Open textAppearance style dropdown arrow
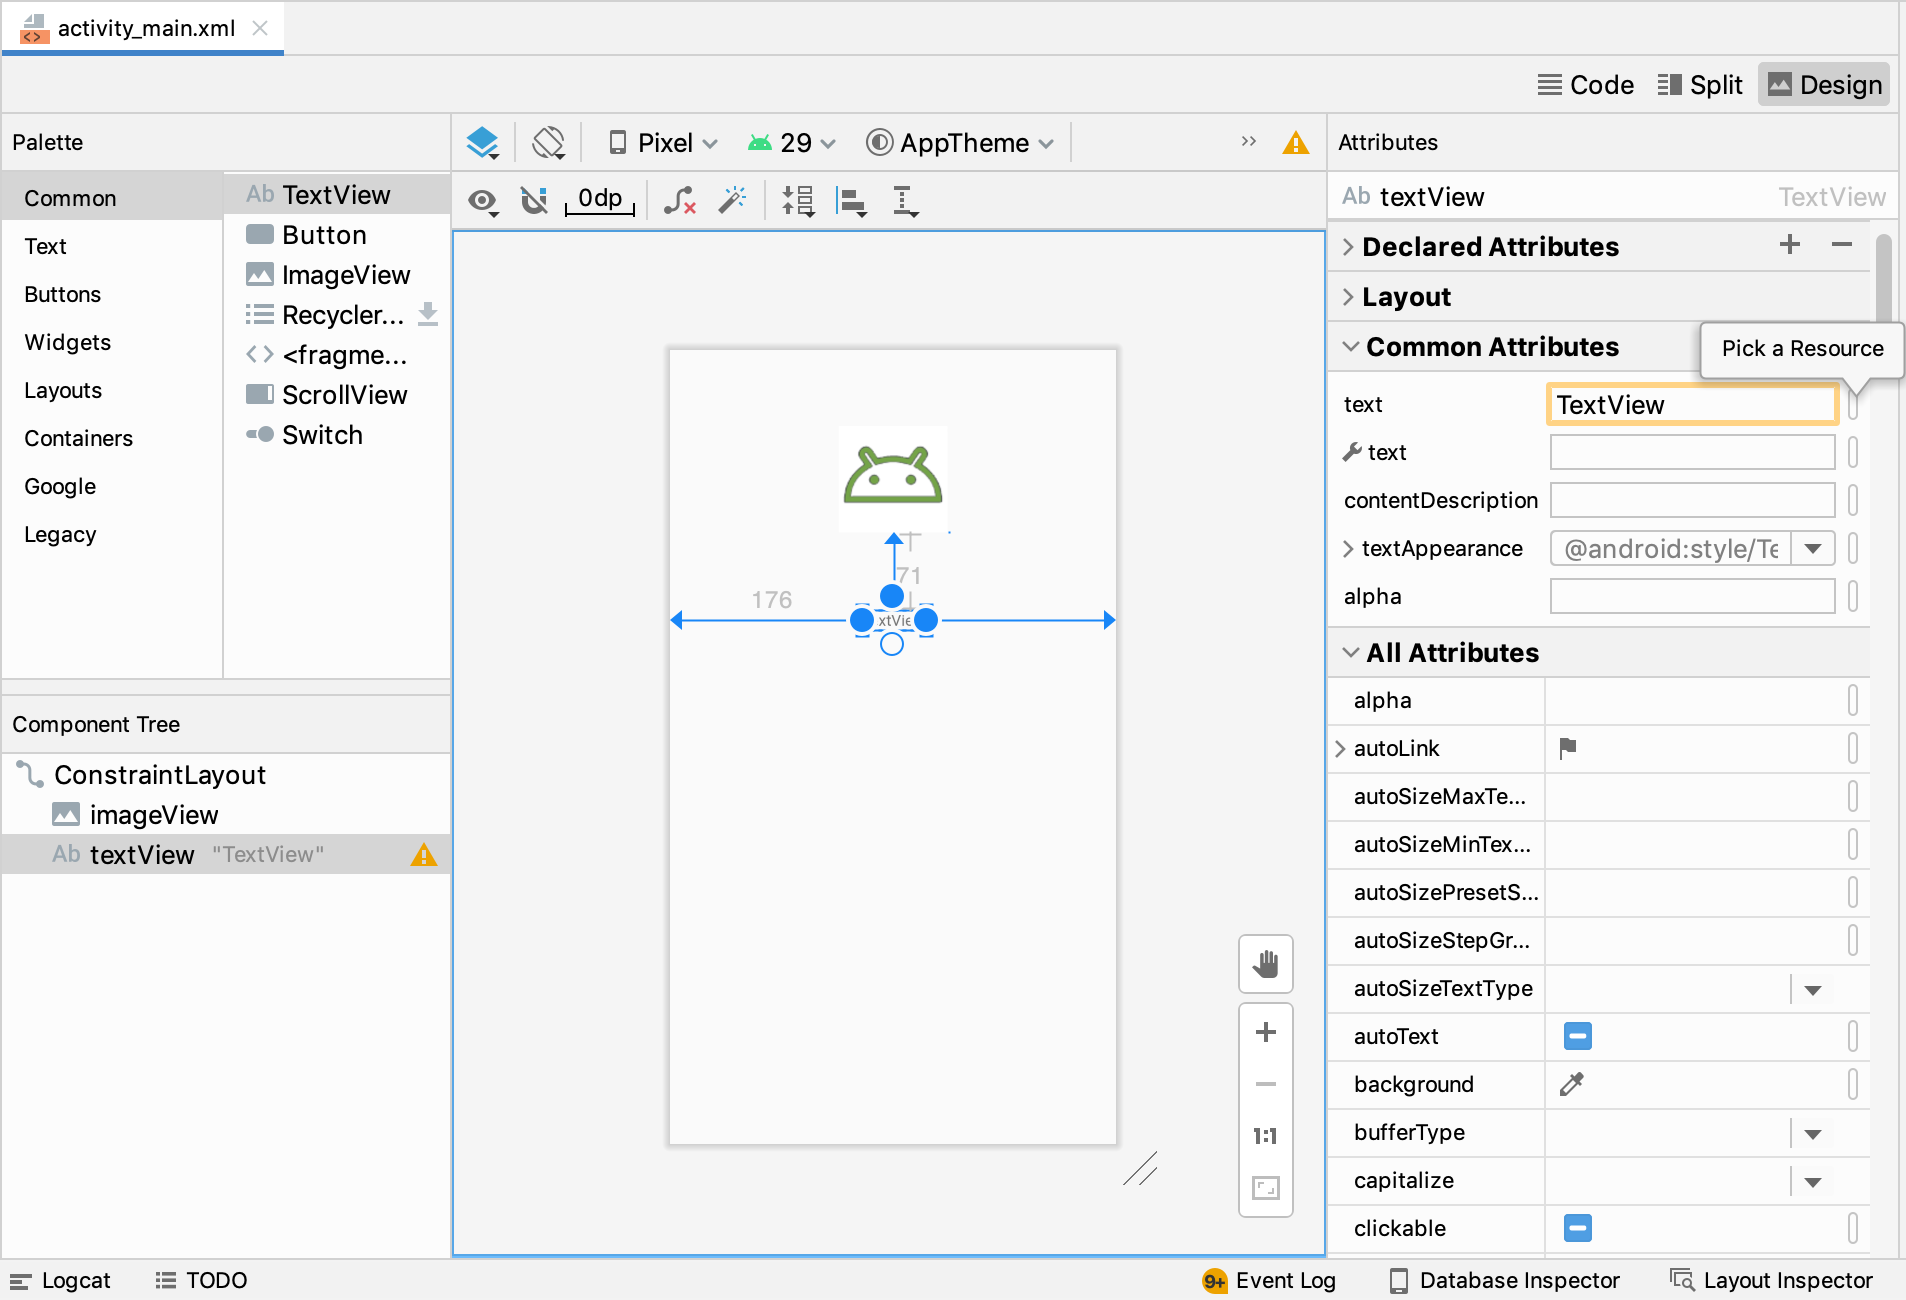This screenshot has width=1906, height=1300. 1813,548
